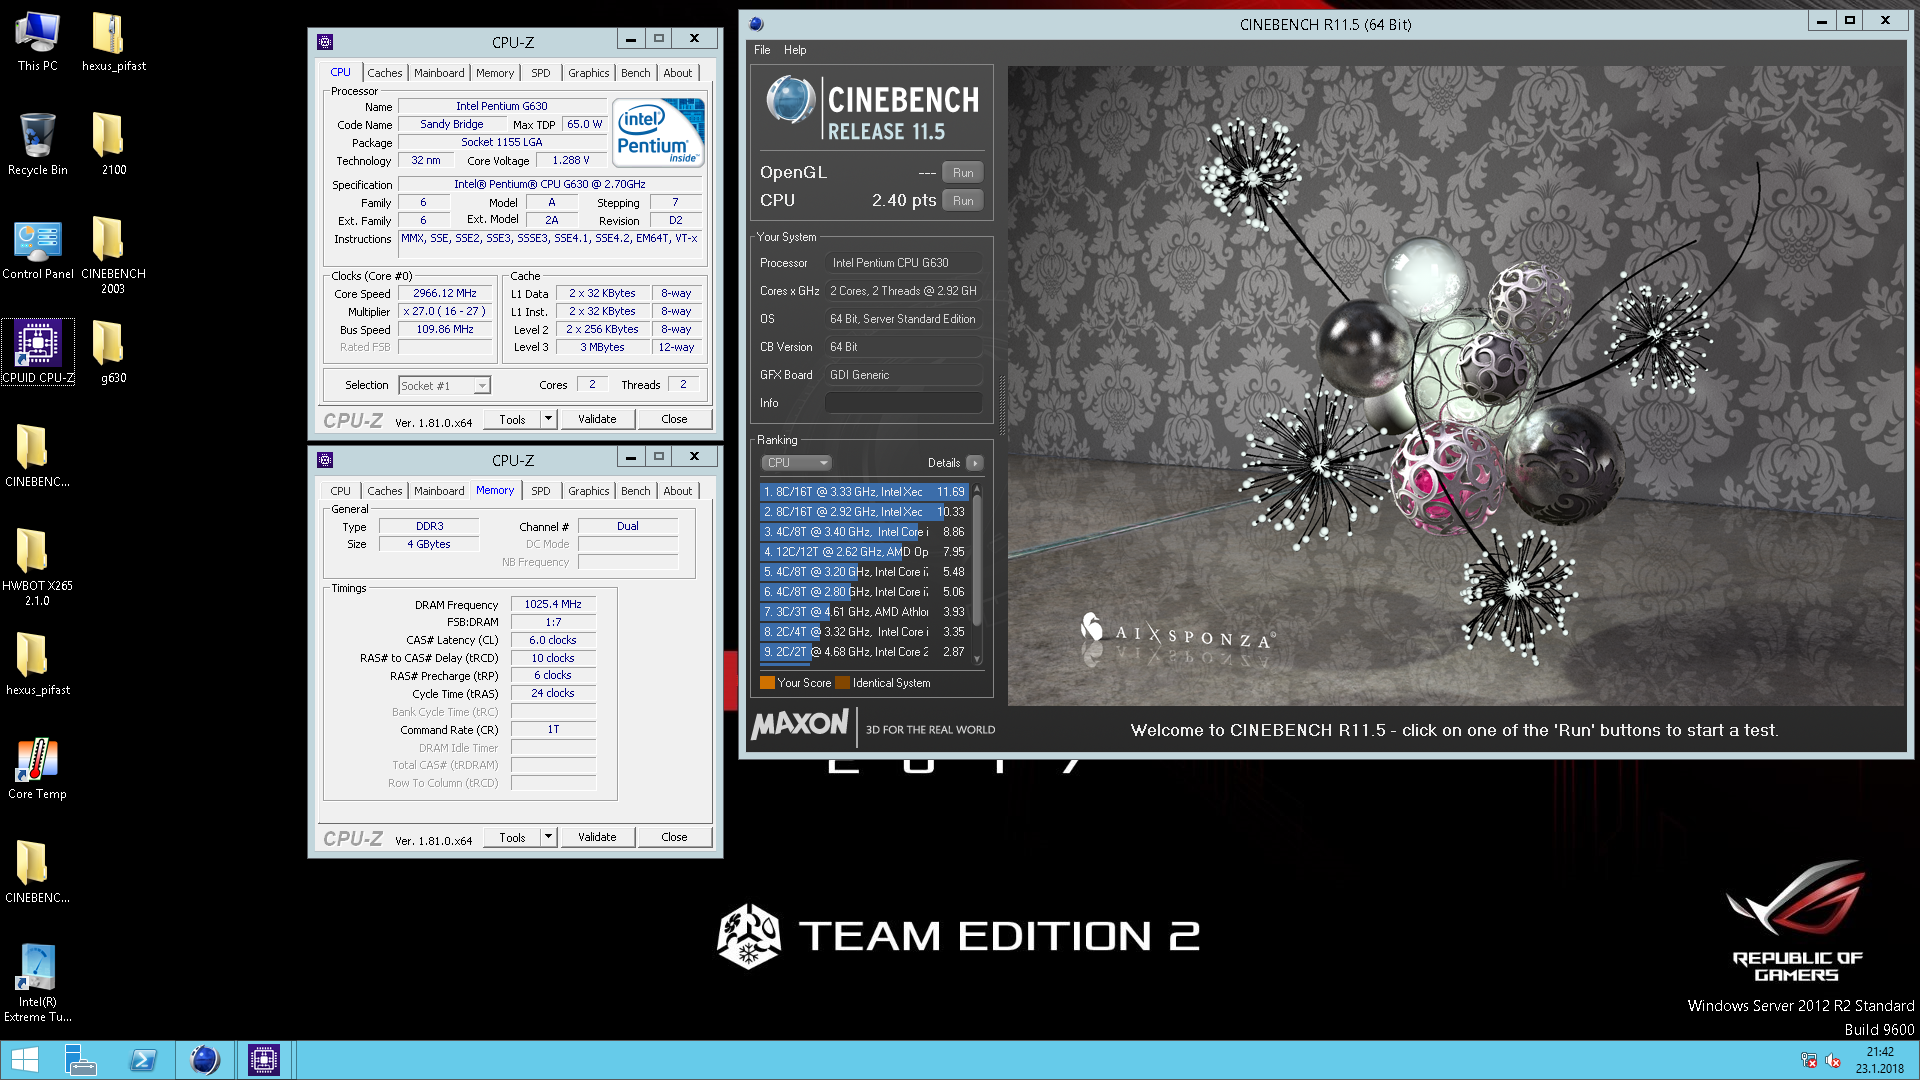Select the CPUID CPU-Z desktop shortcut
The width and height of the screenshot is (1920, 1080).
(x=38, y=352)
